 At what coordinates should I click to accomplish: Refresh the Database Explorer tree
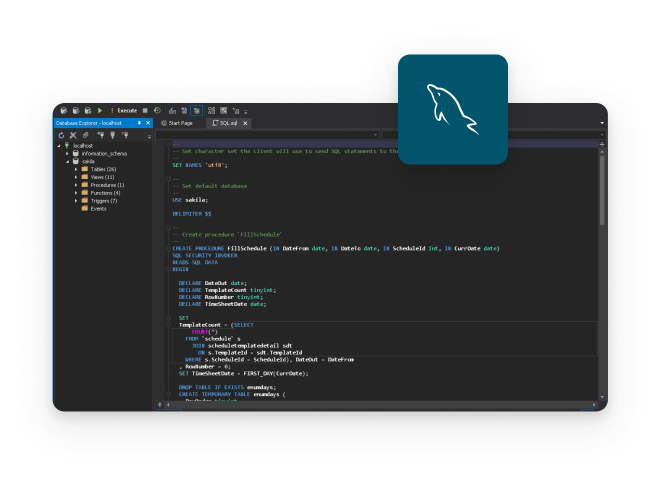(x=62, y=134)
